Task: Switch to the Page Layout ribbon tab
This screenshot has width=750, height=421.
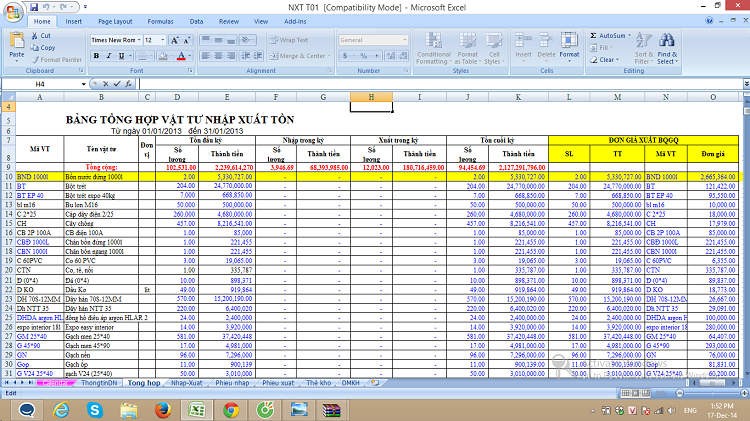Action: (115, 22)
